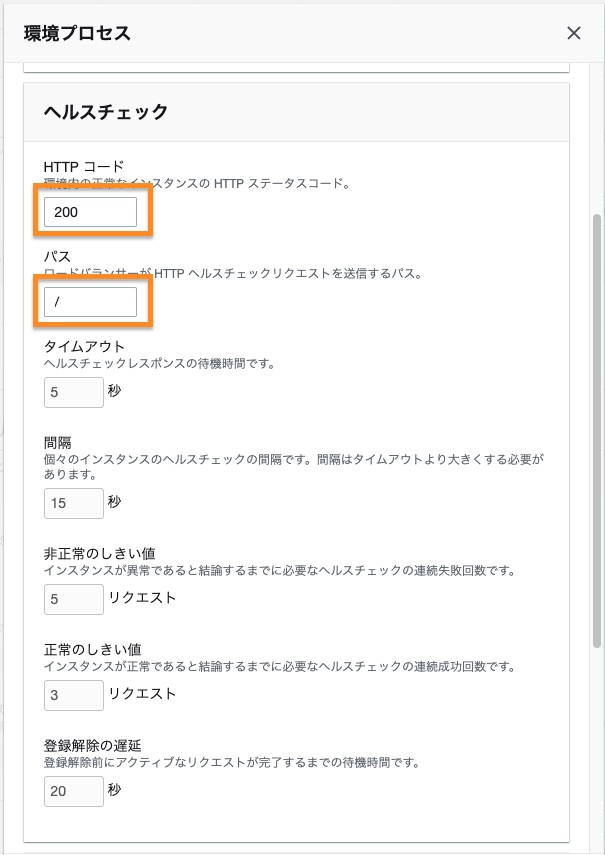Click the ヘルスチェック section header
605x855 pixels.
click(106, 111)
